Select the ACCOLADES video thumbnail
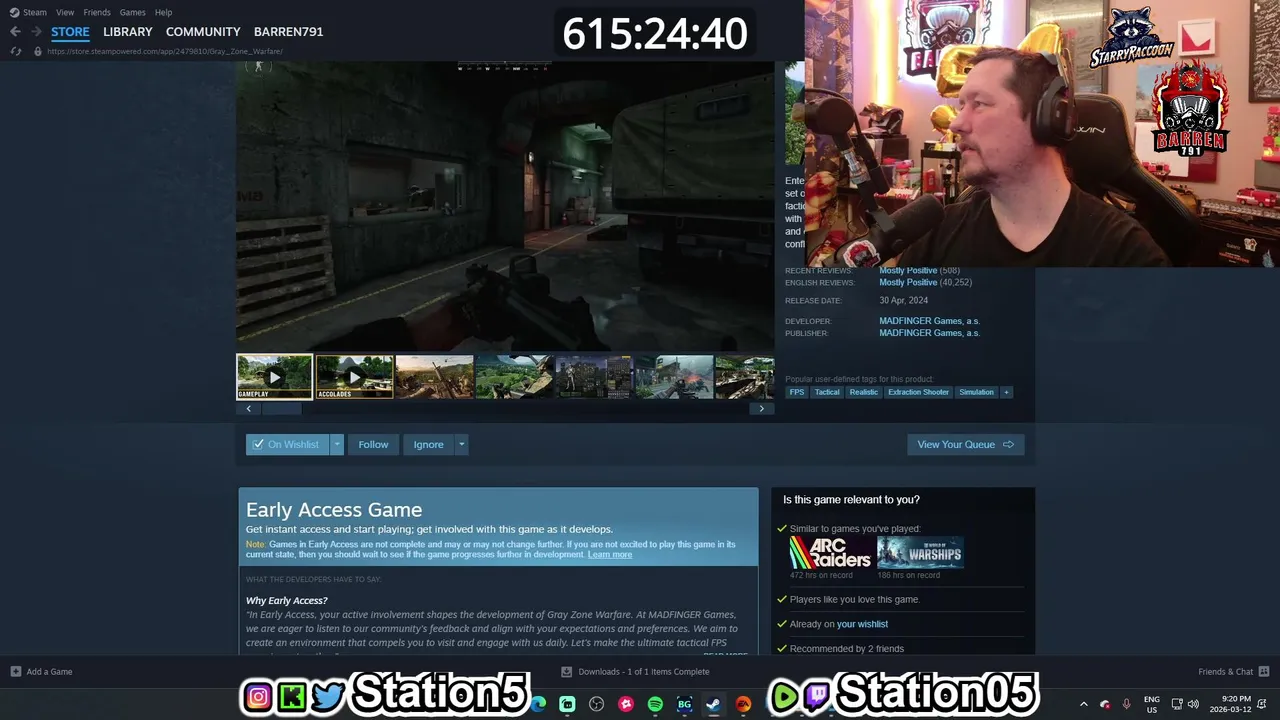This screenshot has width=1280, height=720. click(x=354, y=377)
